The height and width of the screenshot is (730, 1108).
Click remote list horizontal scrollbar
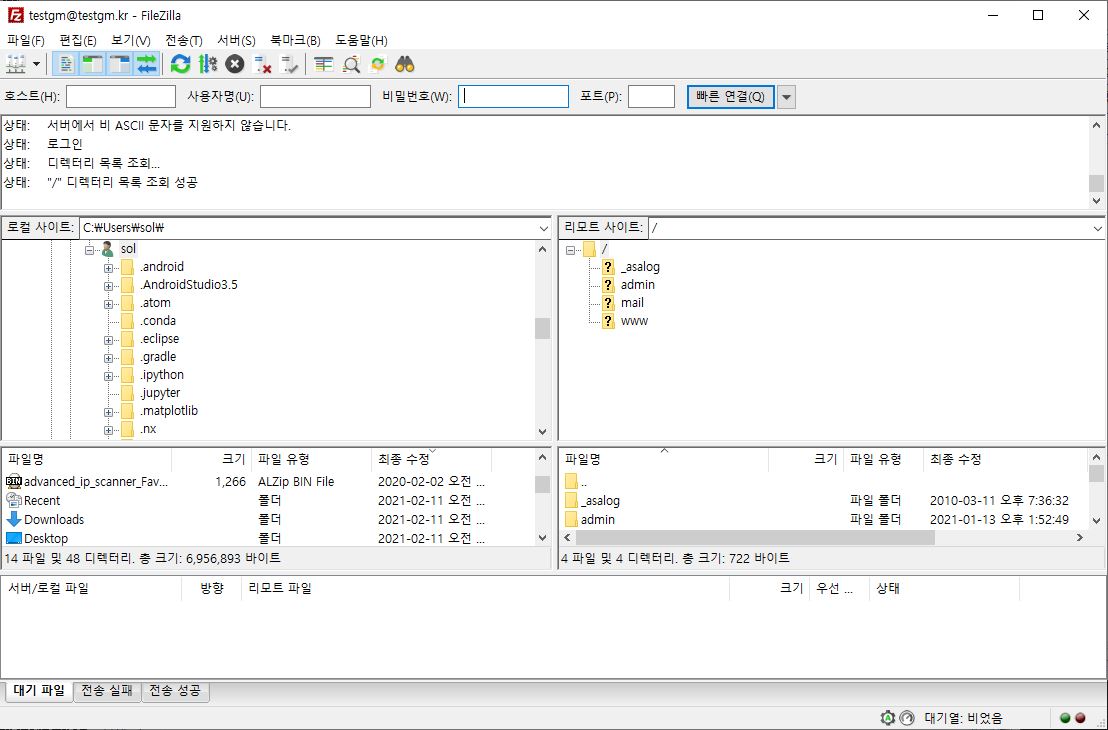[x=755, y=538]
